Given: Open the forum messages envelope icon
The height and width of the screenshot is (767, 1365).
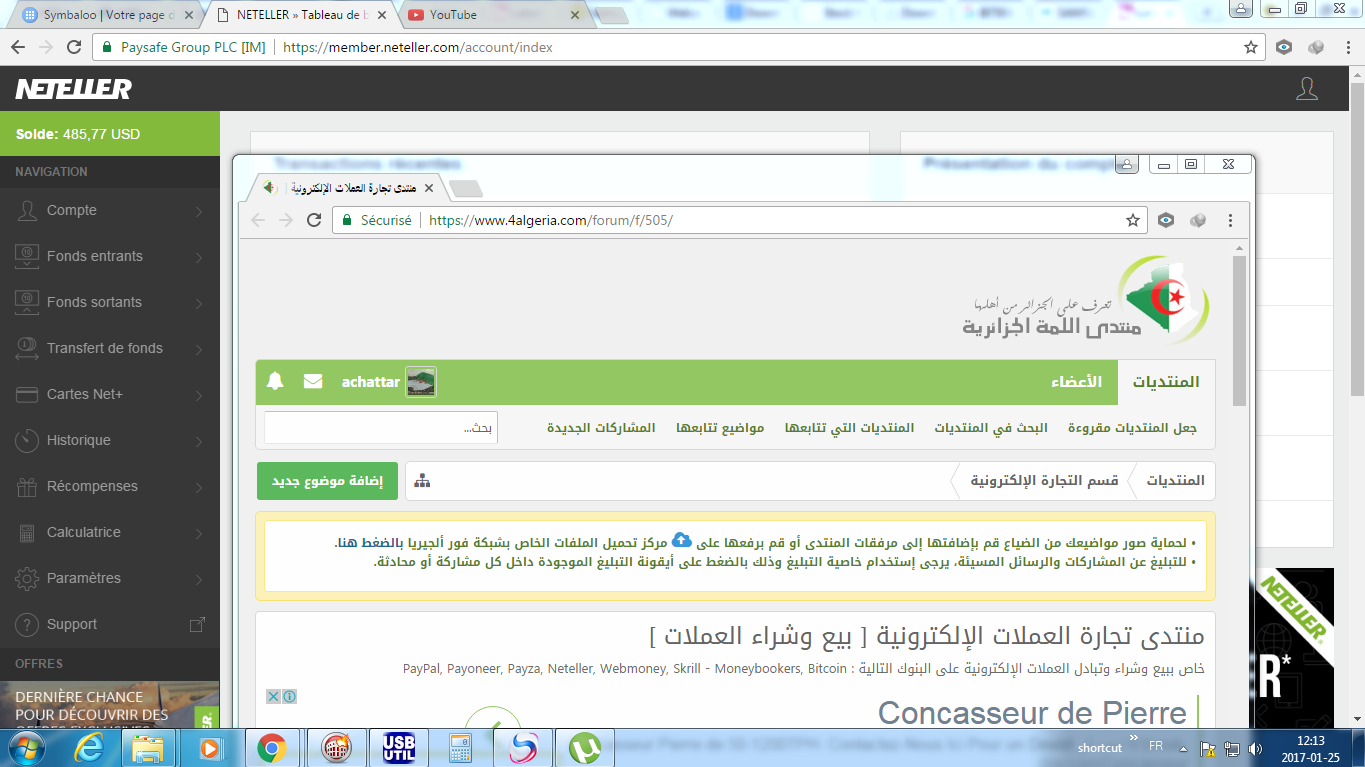Looking at the screenshot, I should pyautogui.click(x=313, y=381).
